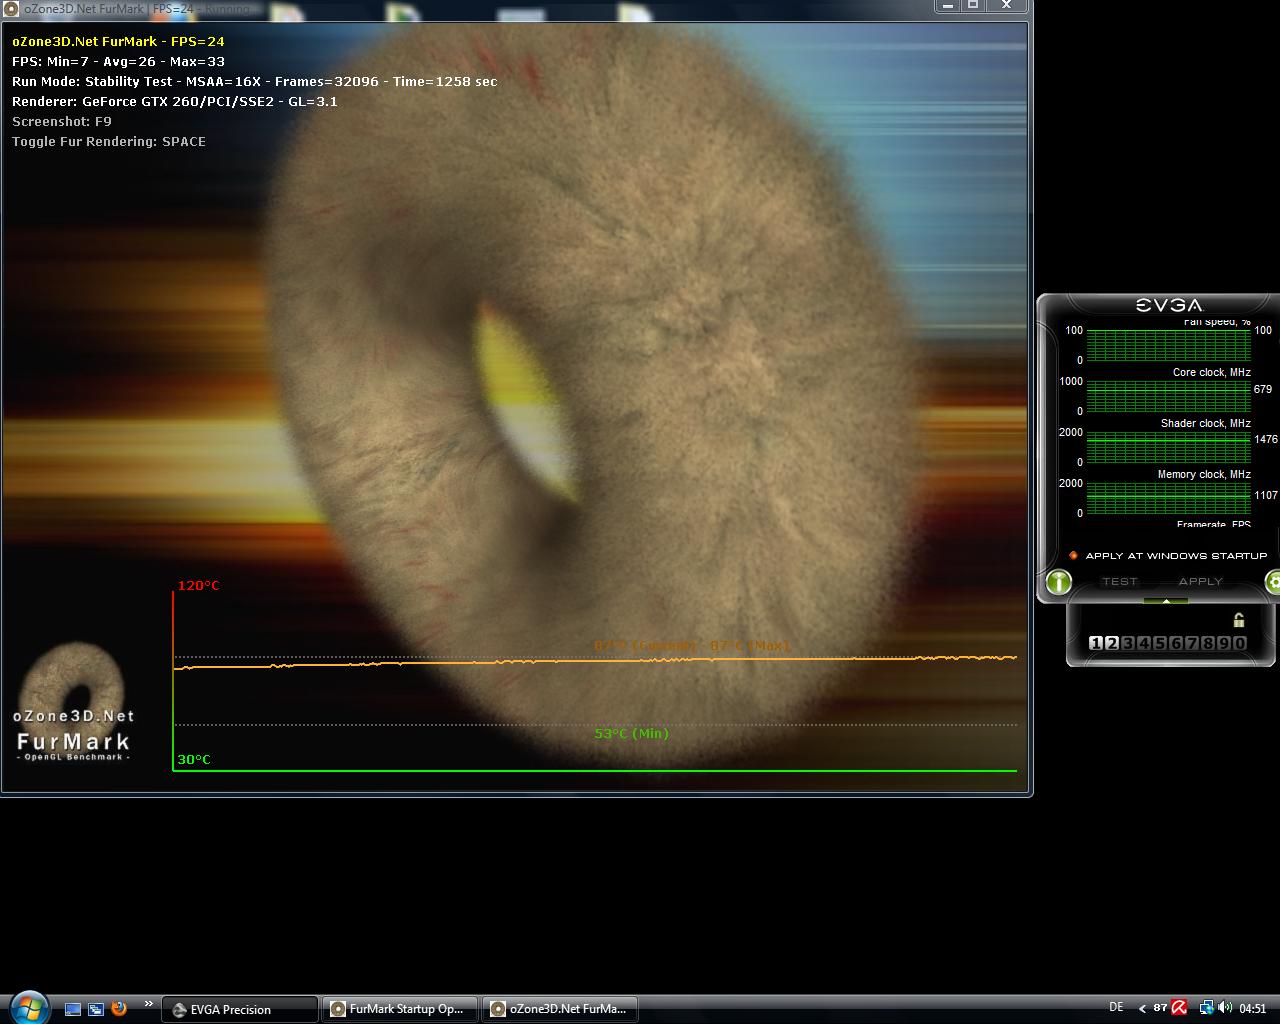Open EVGA Precision settings gear icon
Viewport: 1280px width, 1024px height.
point(1273,581)
